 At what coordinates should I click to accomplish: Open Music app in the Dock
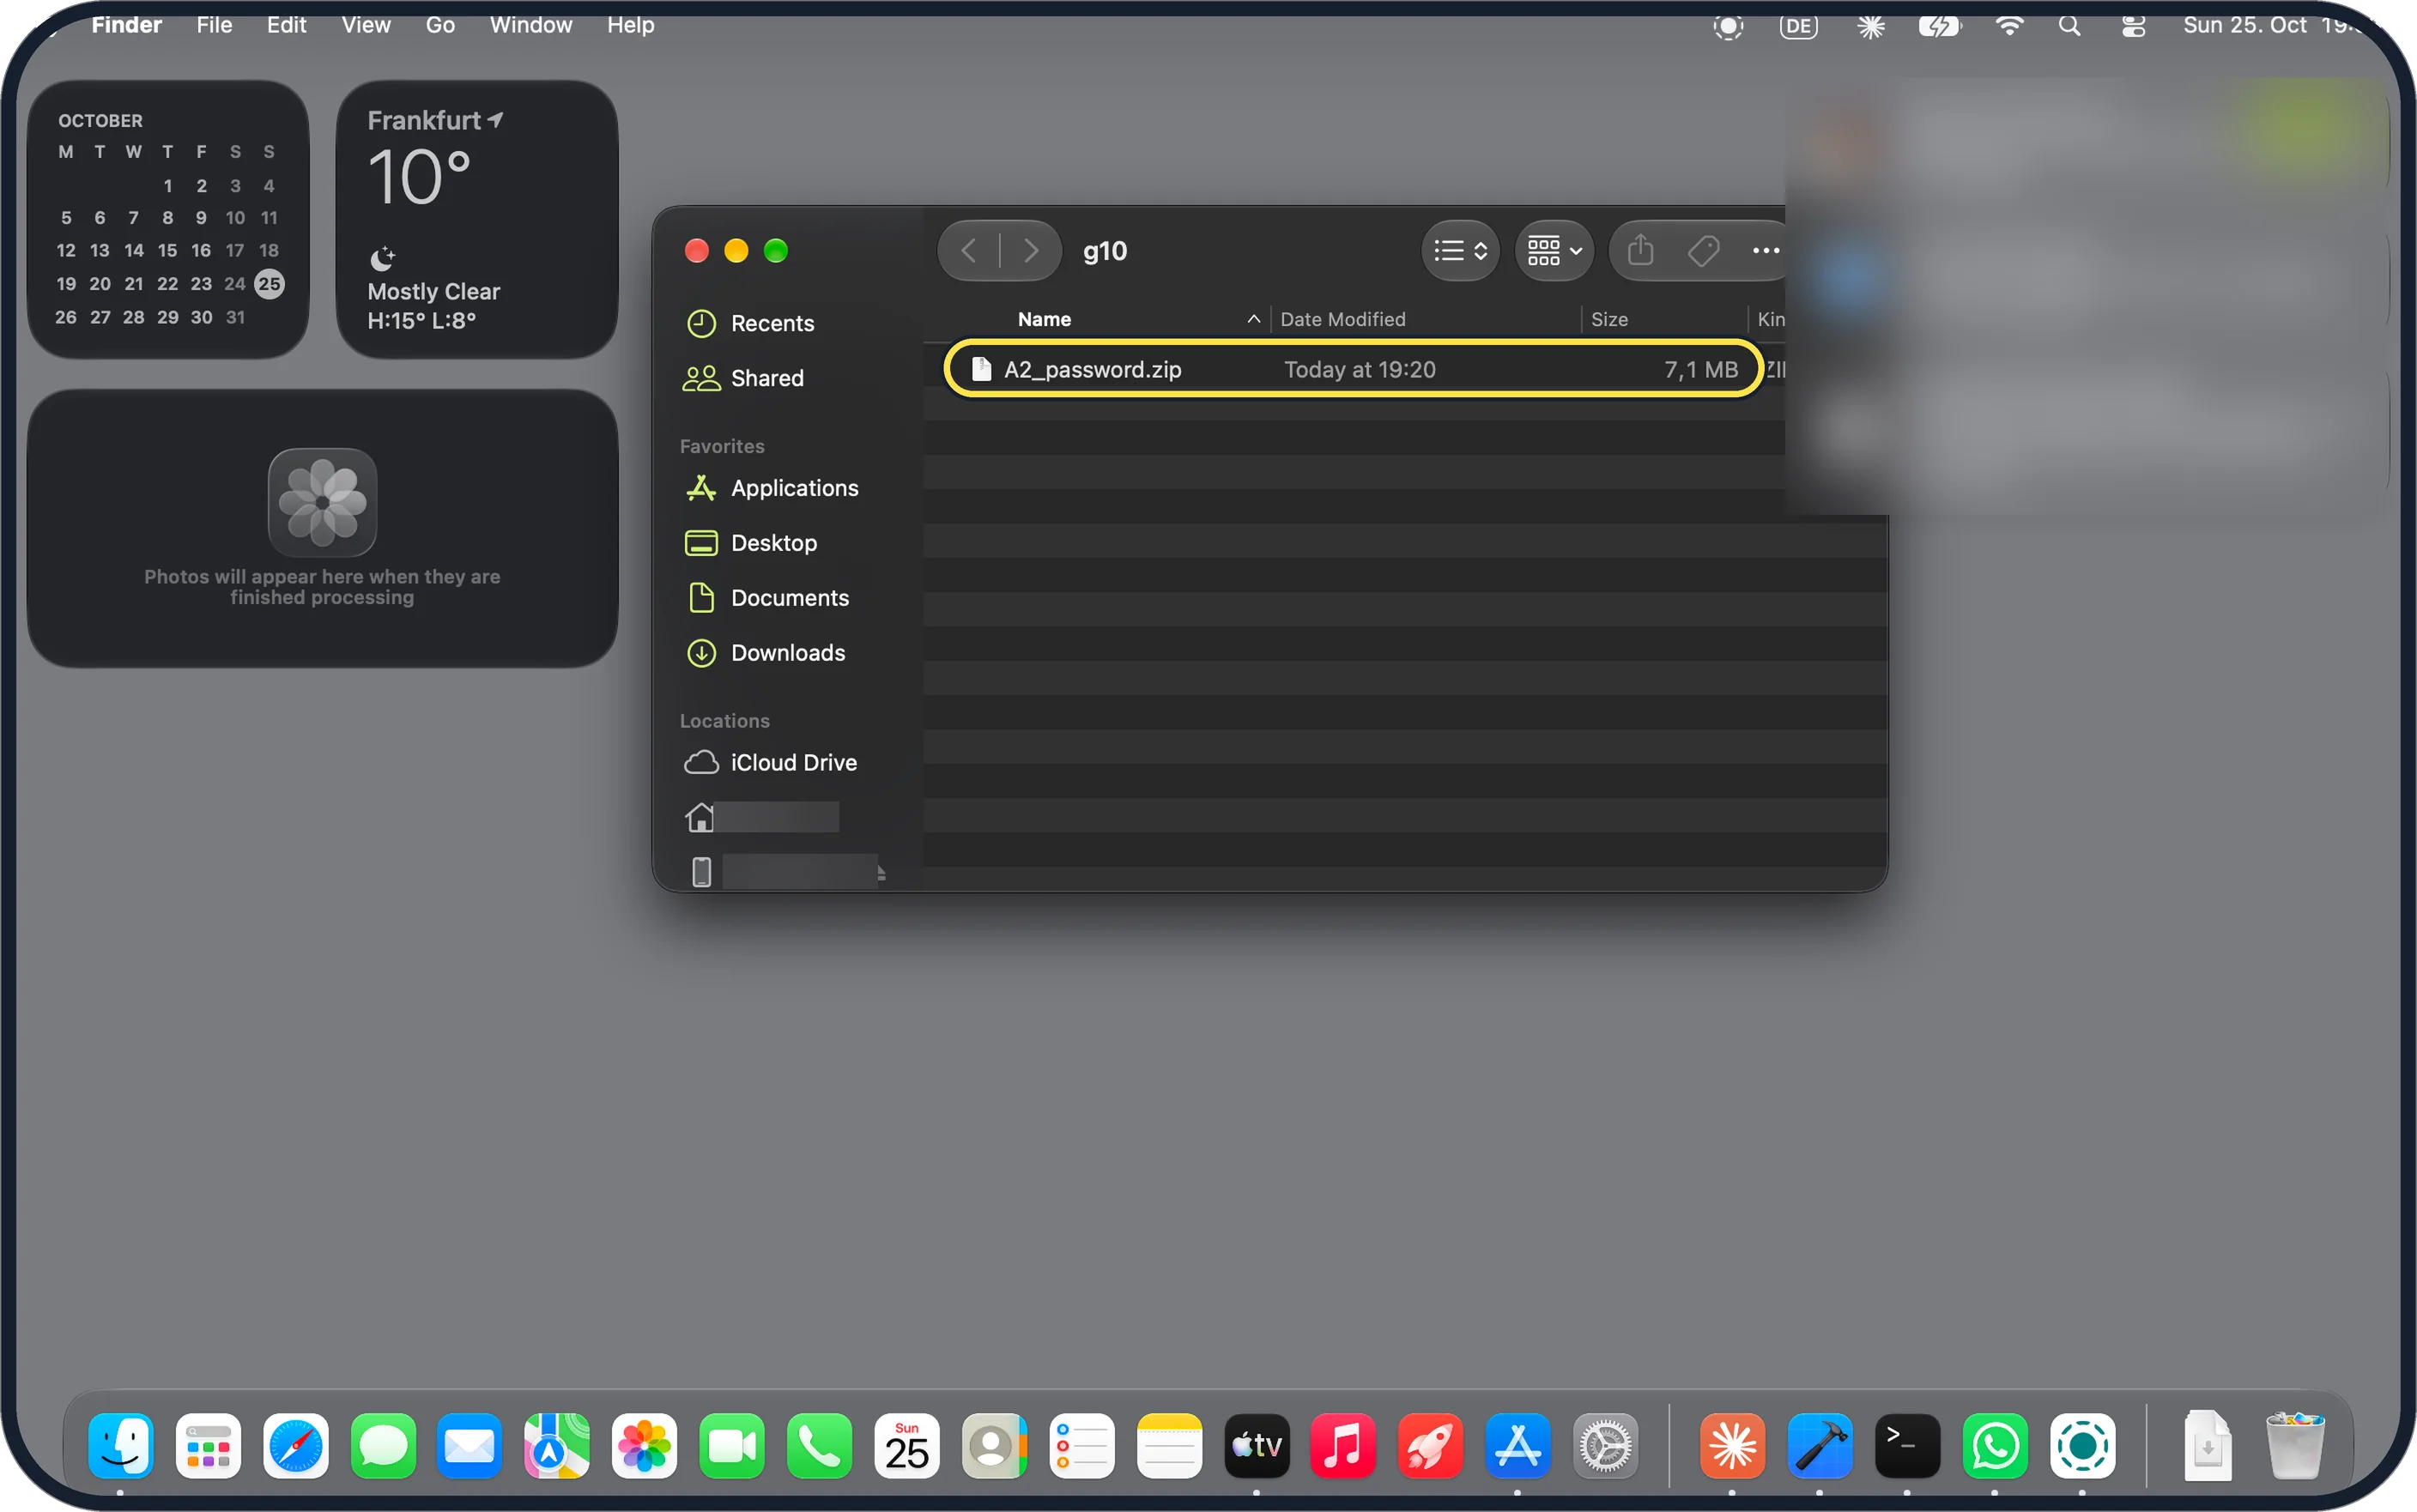[x=1343, y=1445]
